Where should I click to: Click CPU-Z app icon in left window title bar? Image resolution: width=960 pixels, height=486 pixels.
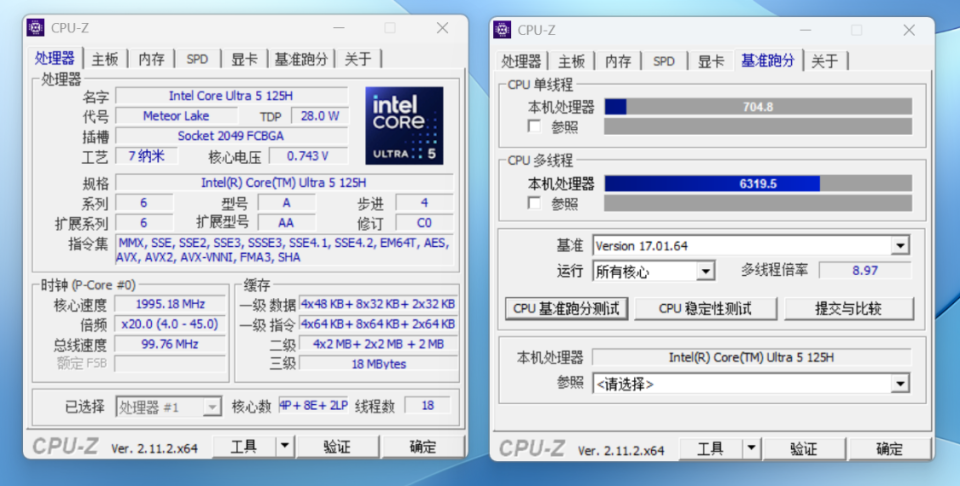pos(36,28)
